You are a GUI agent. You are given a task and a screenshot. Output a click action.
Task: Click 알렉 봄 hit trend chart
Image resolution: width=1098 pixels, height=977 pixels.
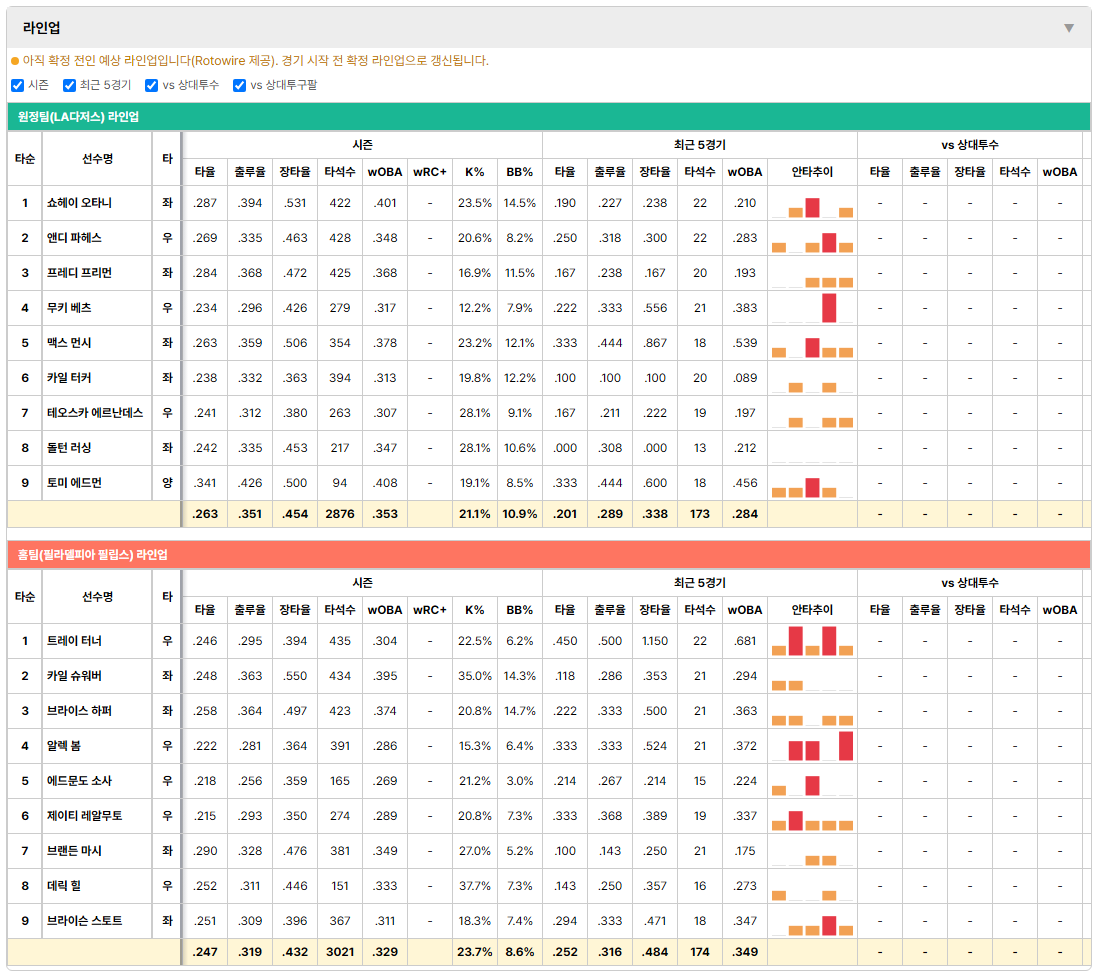pyautogui.click(x=812, y=747)
